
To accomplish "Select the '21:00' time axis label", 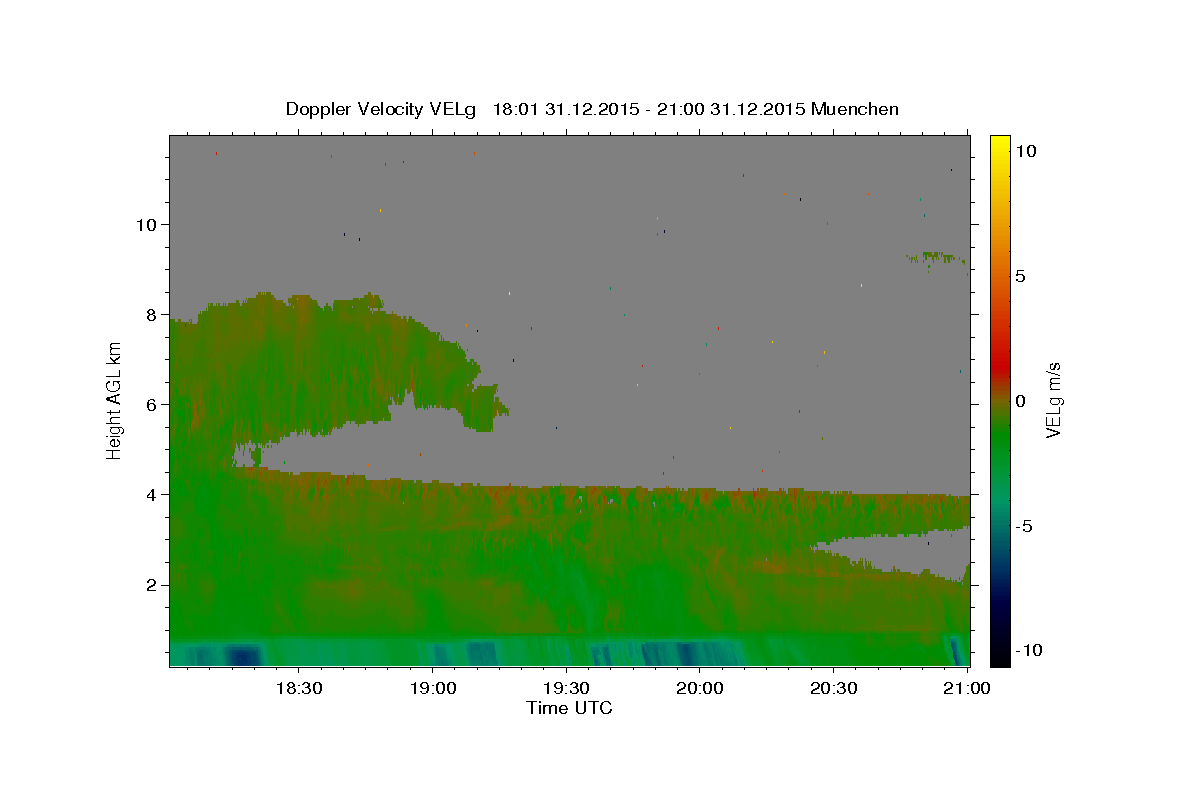I will [x=968, y=688].
